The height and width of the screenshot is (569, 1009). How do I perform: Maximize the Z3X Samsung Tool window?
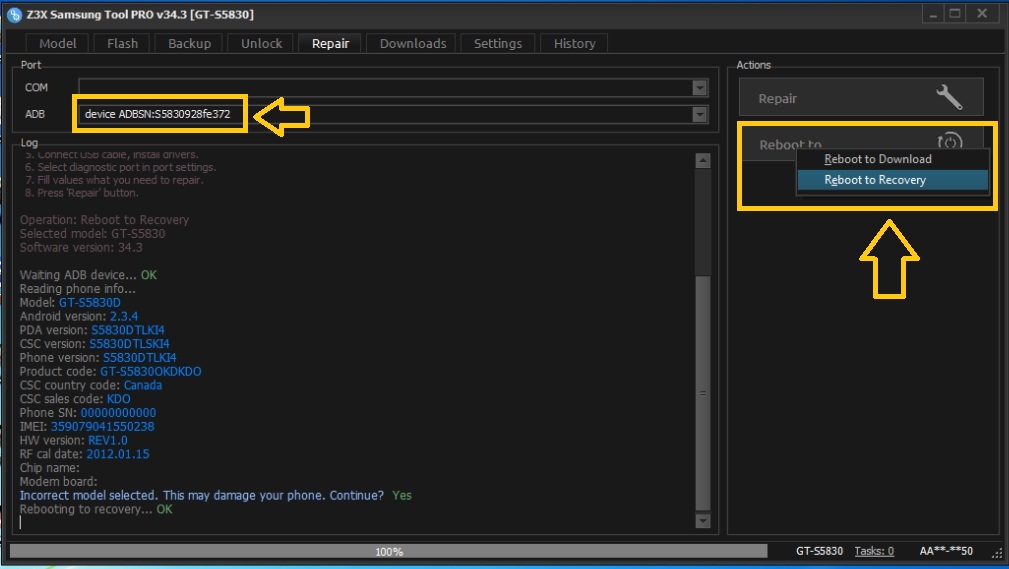(955, 14)
